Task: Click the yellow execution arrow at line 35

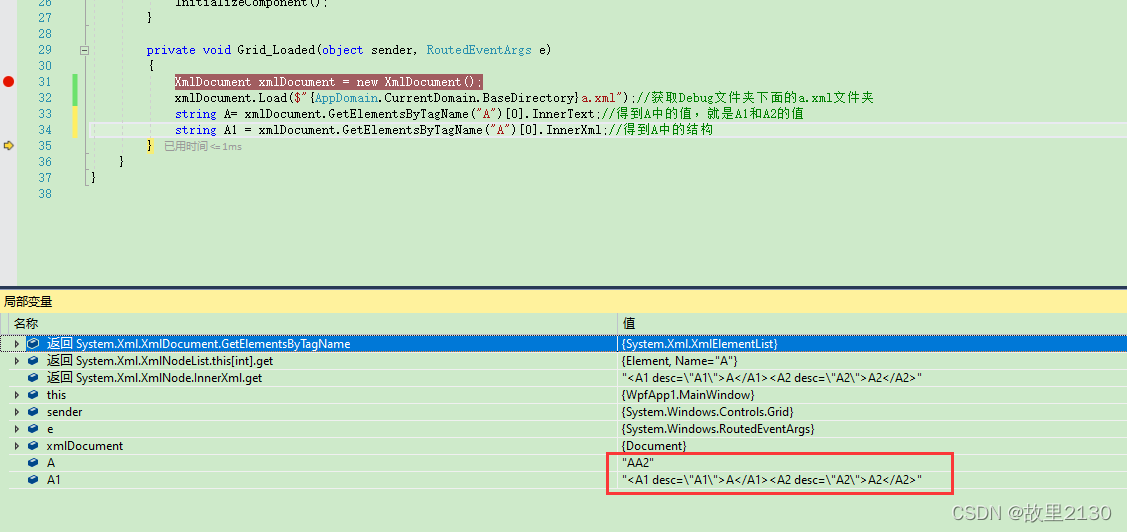Action: point(9,146)
